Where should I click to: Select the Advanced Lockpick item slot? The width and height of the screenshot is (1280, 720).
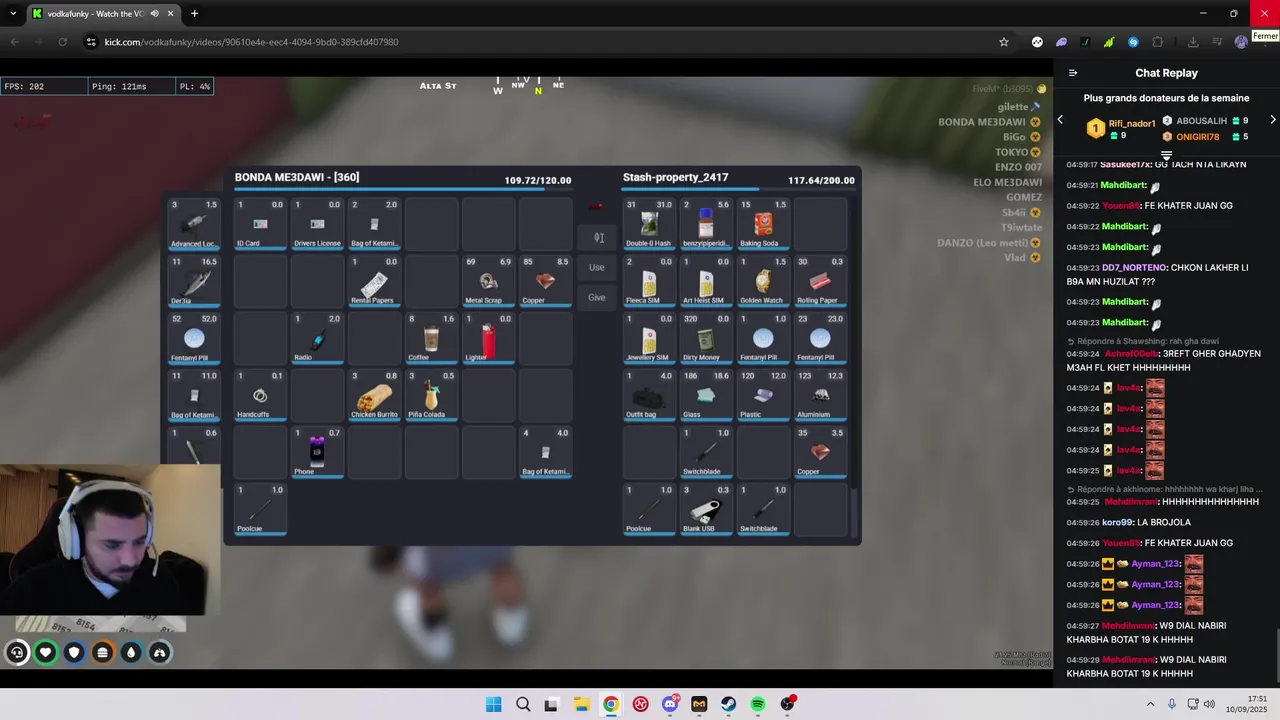point(194,223)
